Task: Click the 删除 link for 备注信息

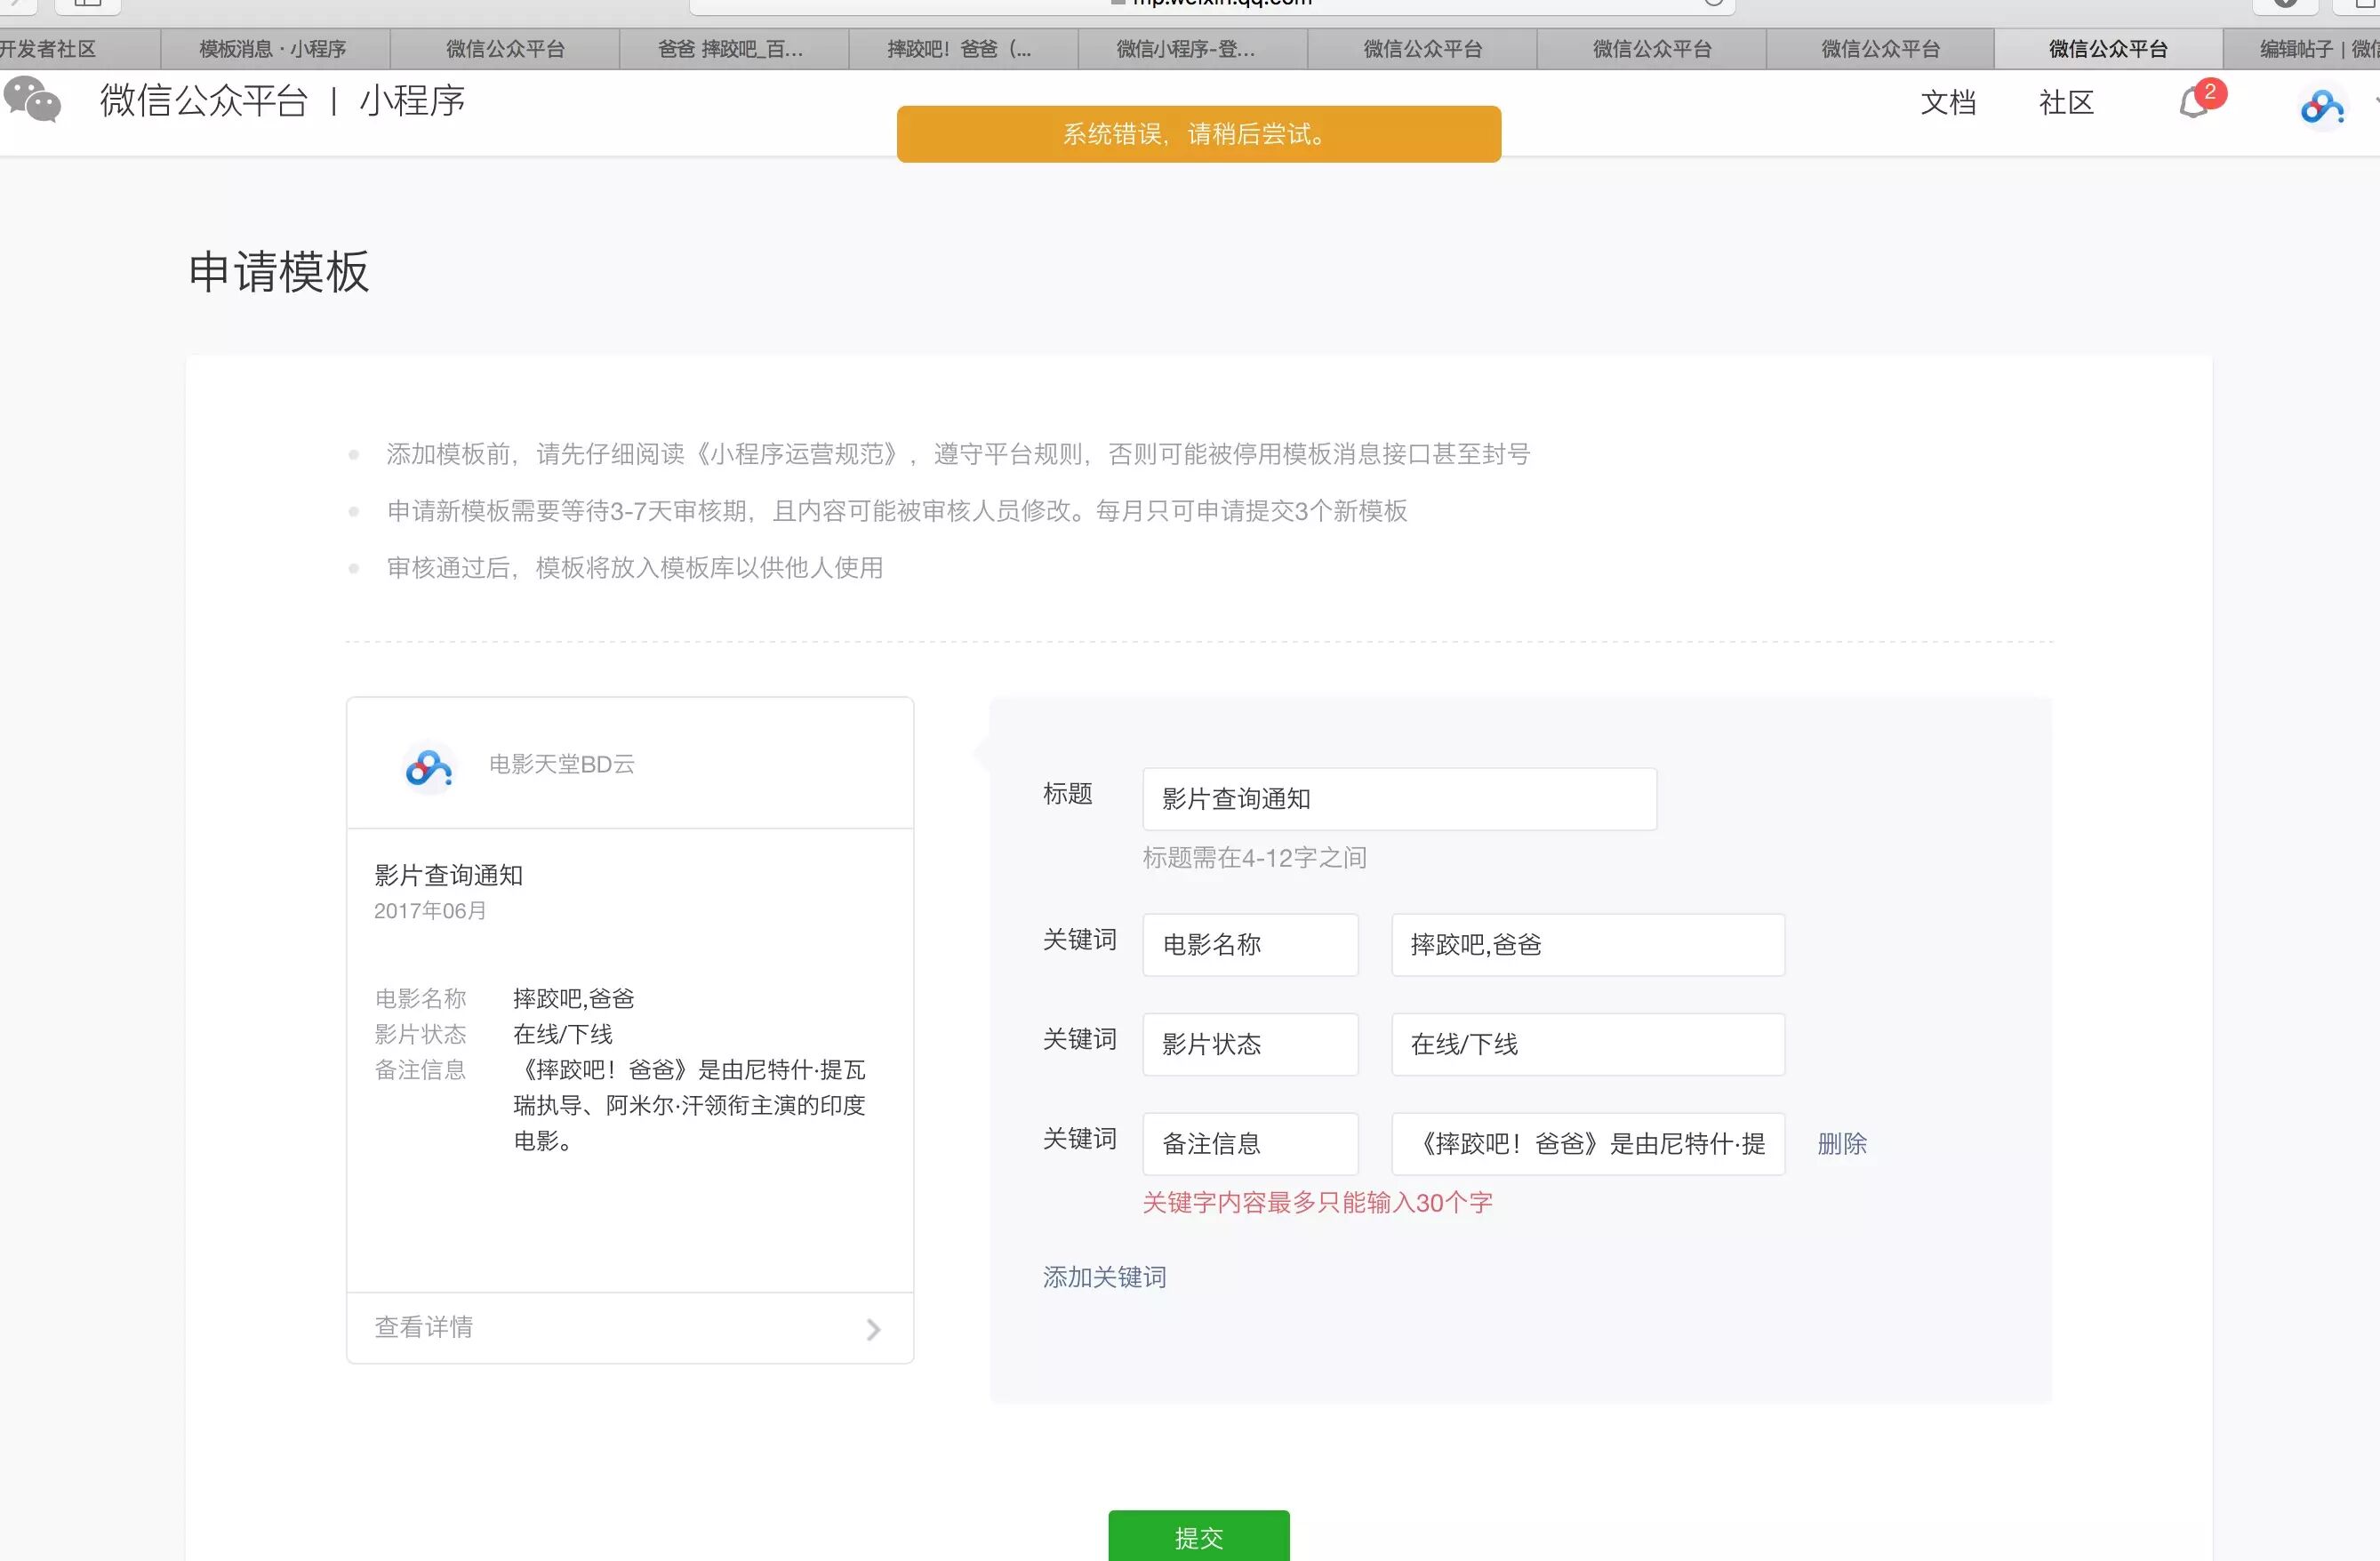Action: click(1841, 1143)
